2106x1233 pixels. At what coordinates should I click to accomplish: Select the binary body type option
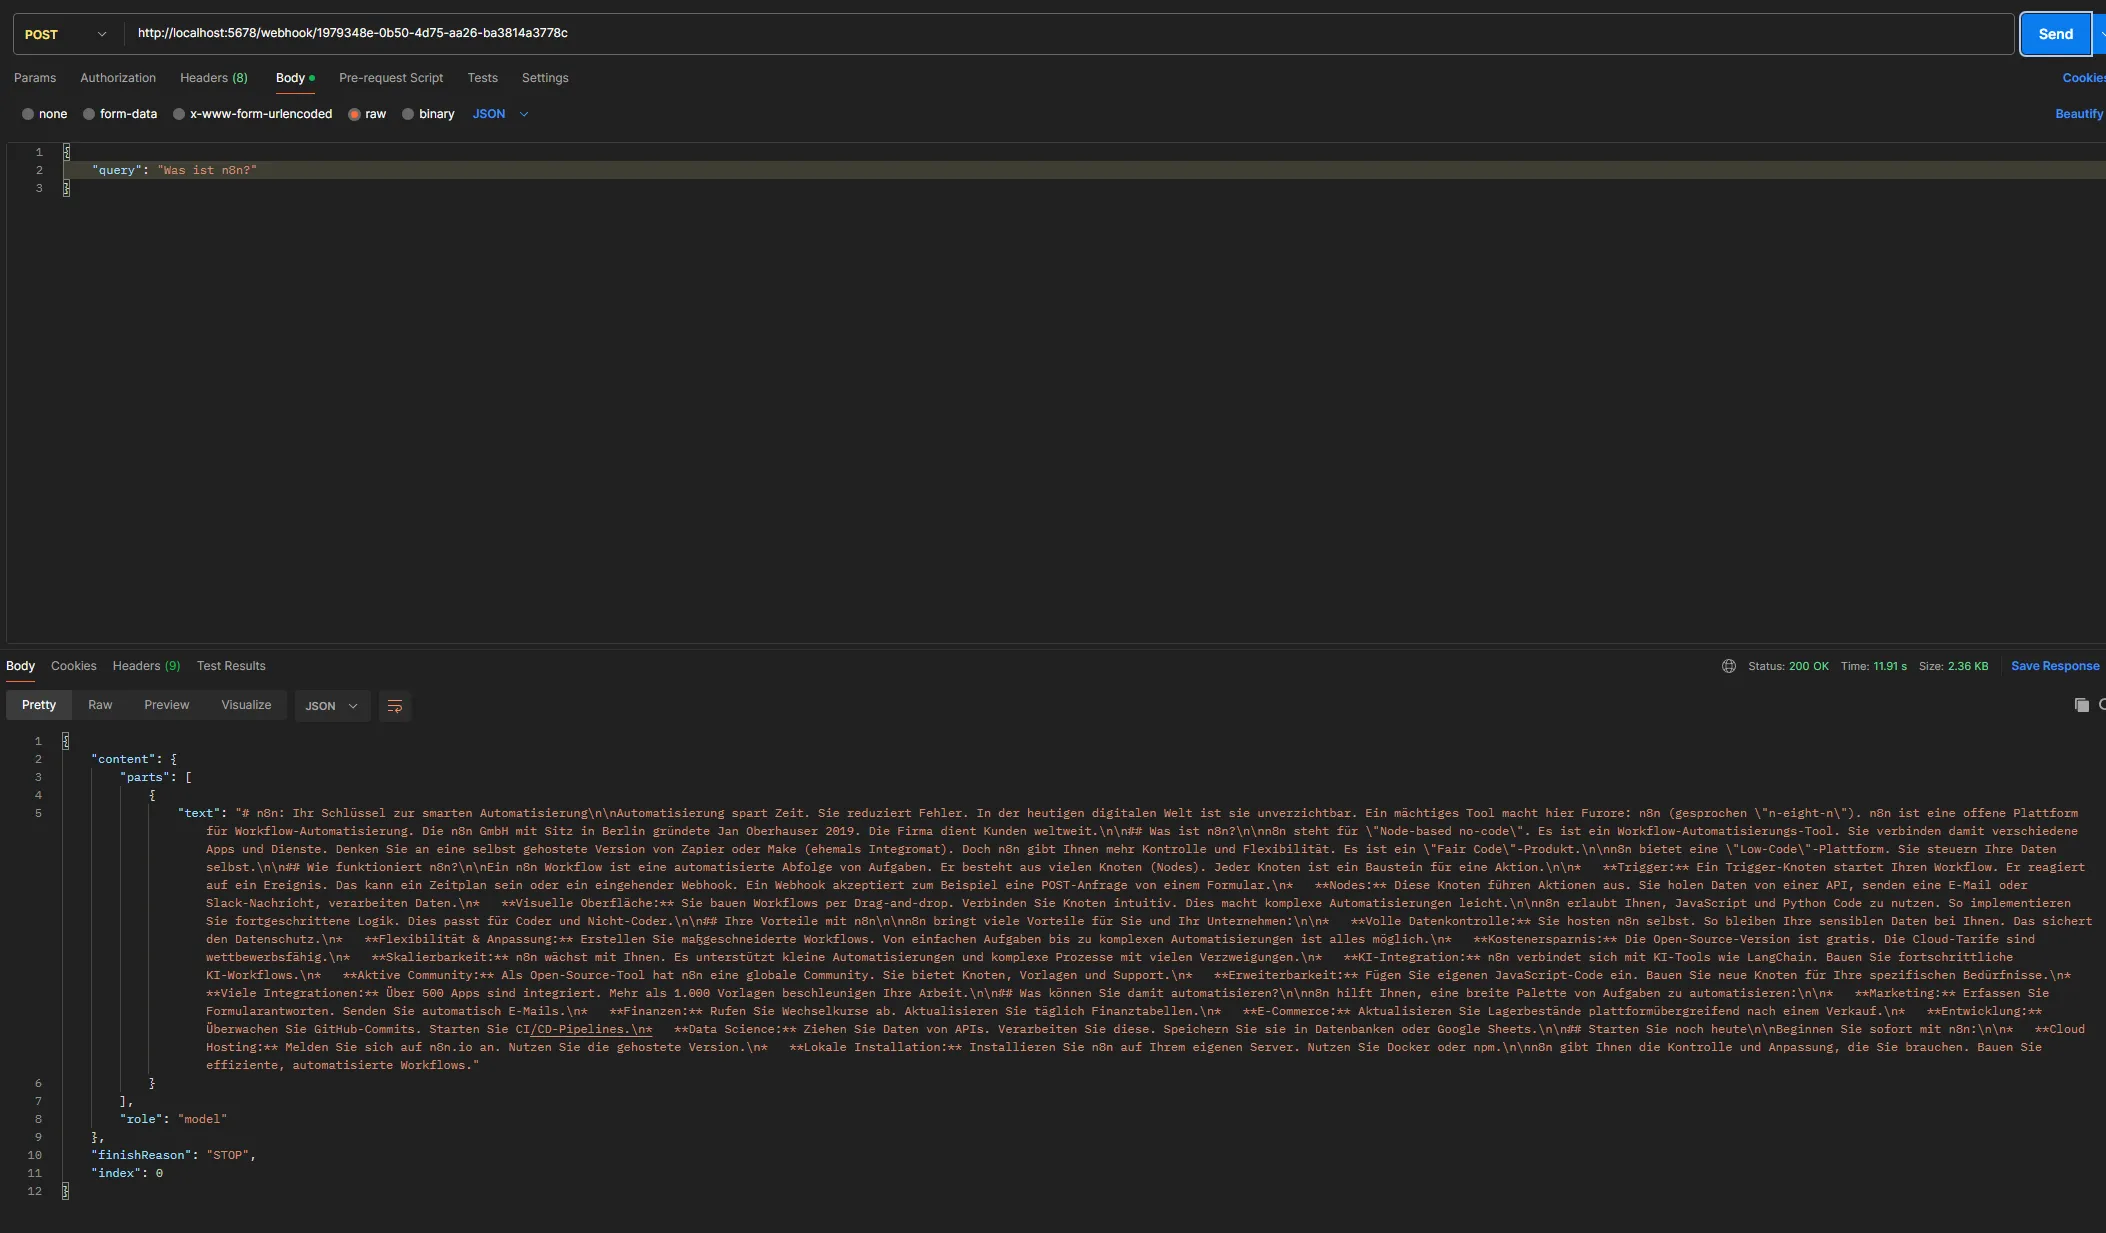coord(408,114)
